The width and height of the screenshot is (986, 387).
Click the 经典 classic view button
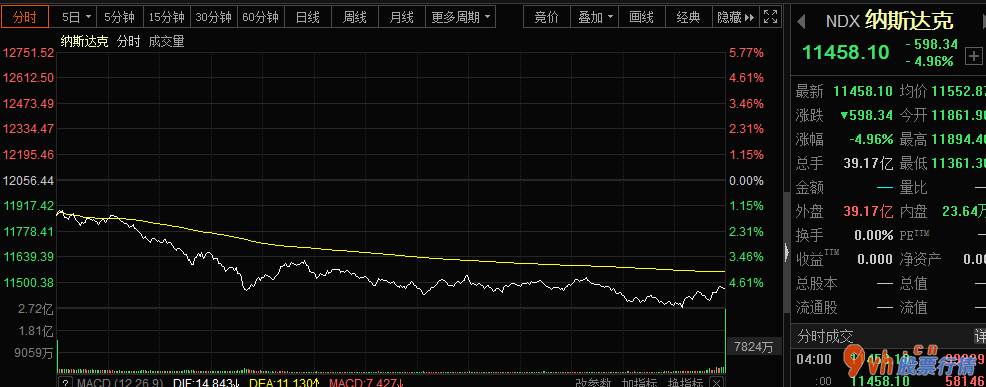pos(688,17)
